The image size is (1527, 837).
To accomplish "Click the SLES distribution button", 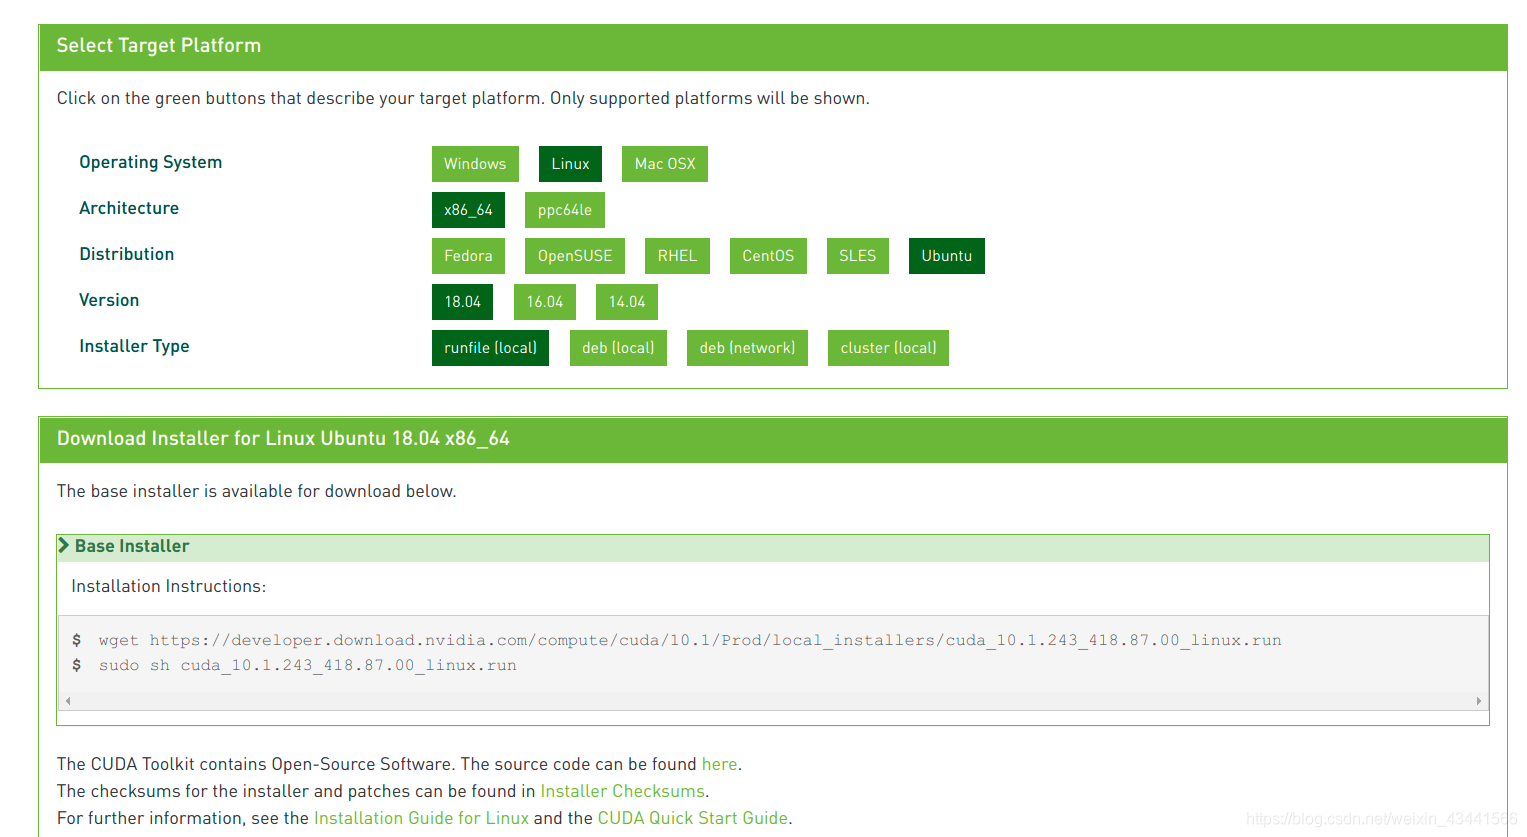I will pyautogui.click(x=858, y=256).
